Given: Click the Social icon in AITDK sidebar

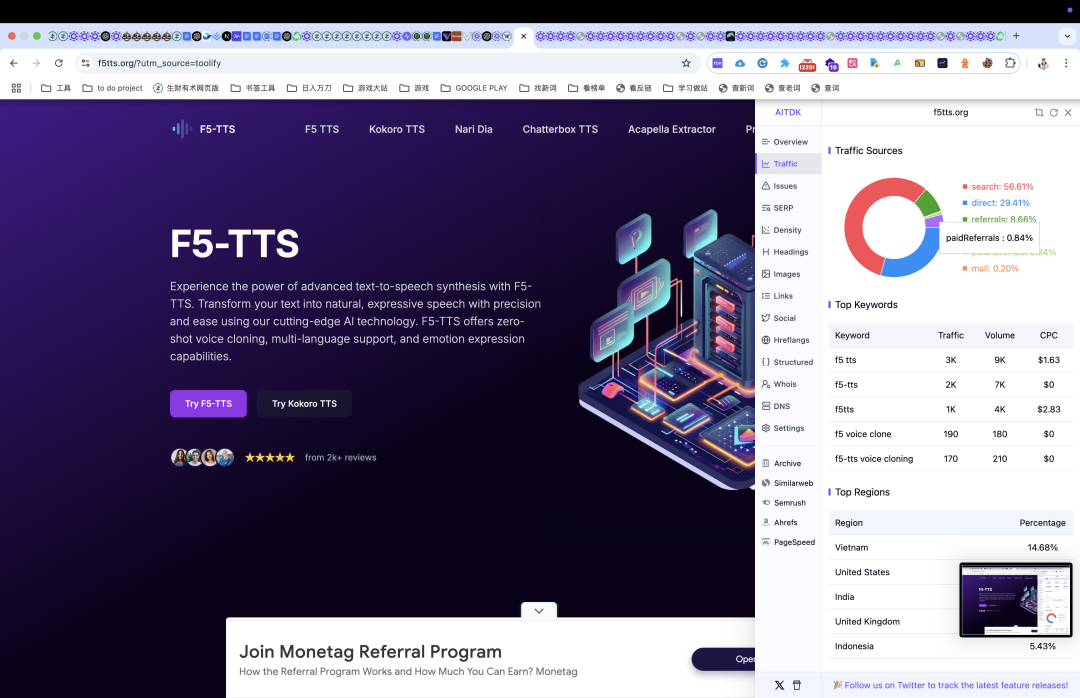Looking at the screenshot, I should [x=766, y=318].
